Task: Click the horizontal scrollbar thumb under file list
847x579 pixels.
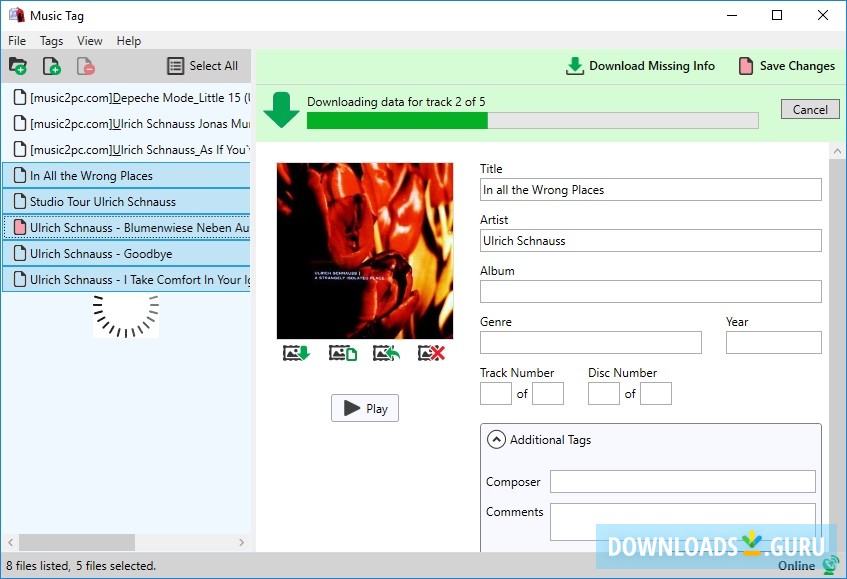Action: pos(77,542)
